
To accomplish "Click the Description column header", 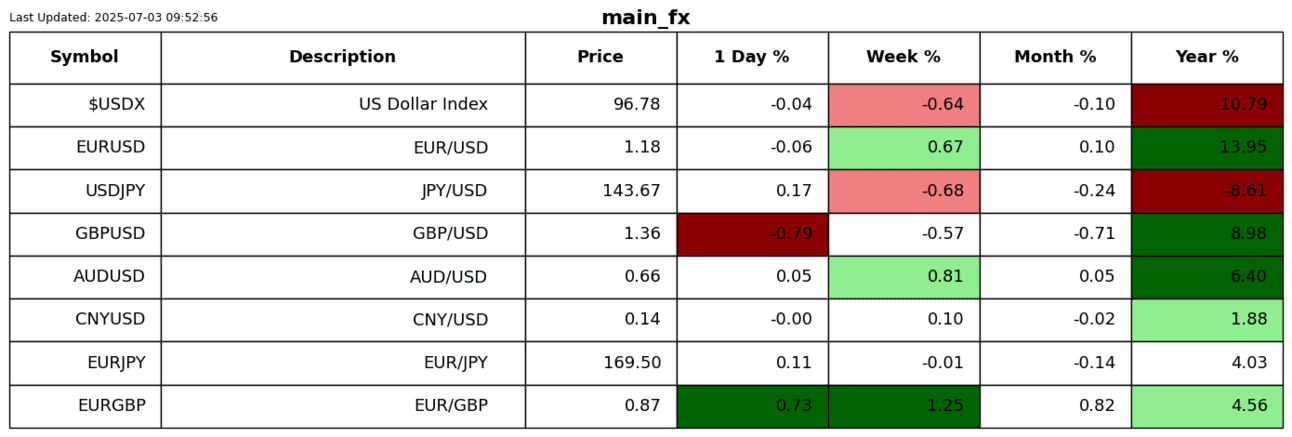I will click(342, 57).
